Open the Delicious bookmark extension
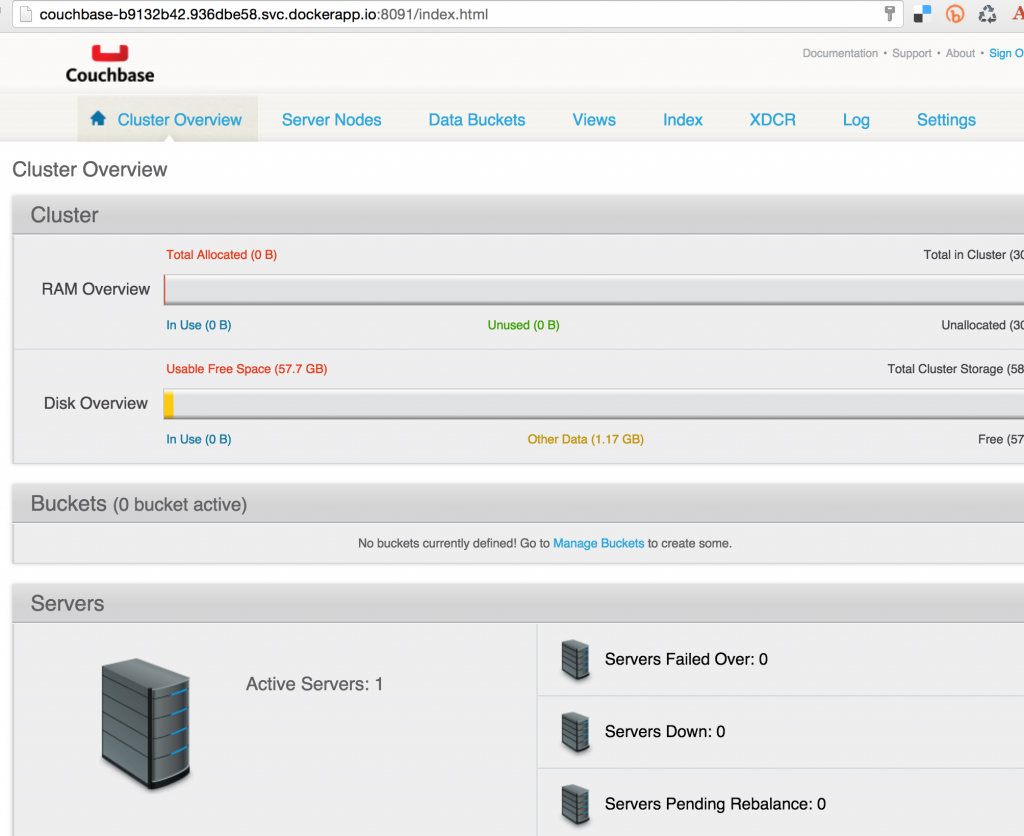Viewport: 1024px width, 836px height. click(x=922, y=14)
